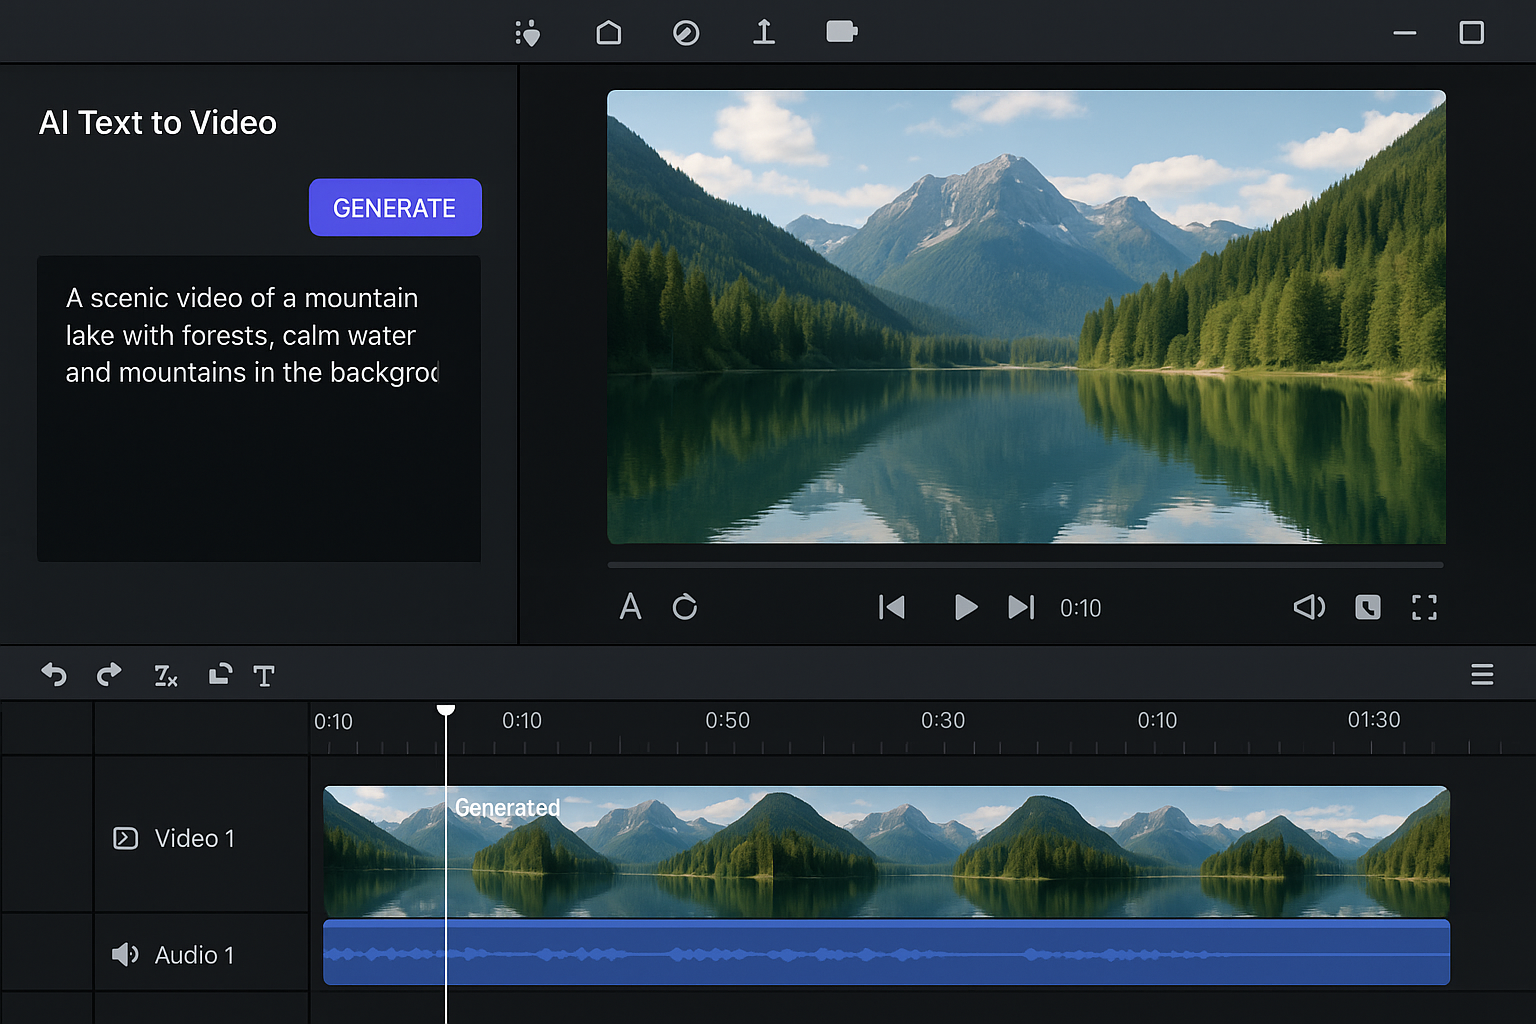Click the text overlay 'A' icon under preview
1536x1024 pixels.
pyautogui.click(x=630, y=607)
